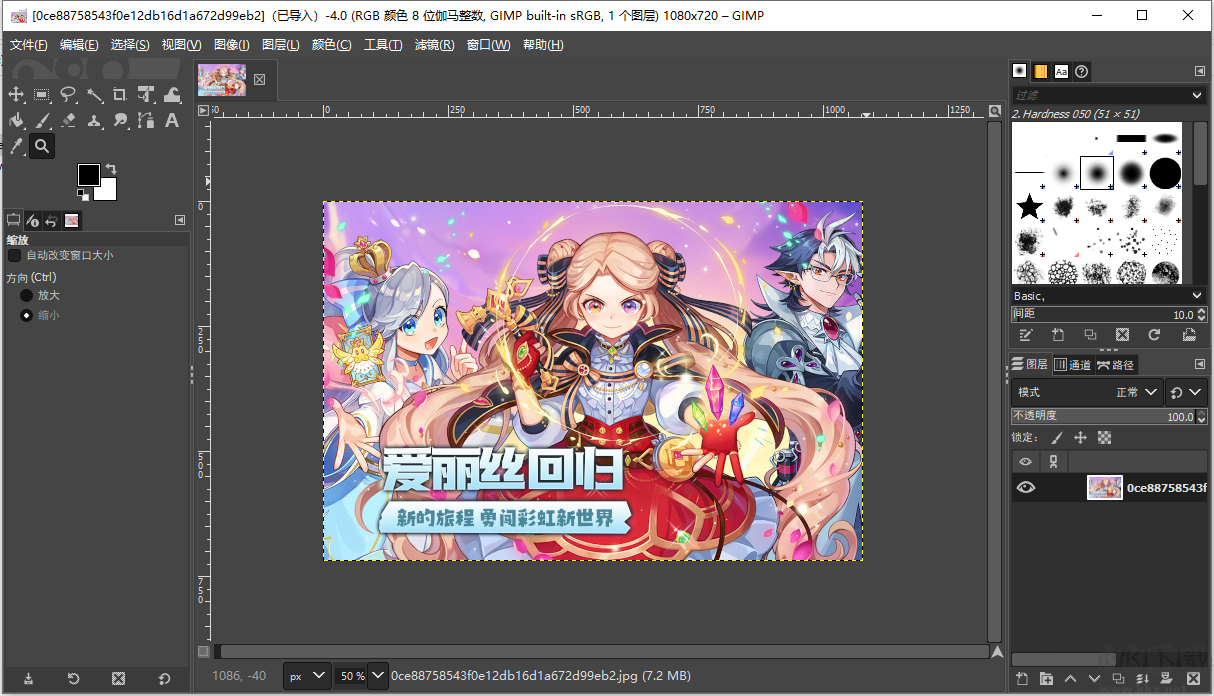This screenshot has width=1214, height=696.
Task: Select the Move tool in the toolbox
Action: point(15,95)
